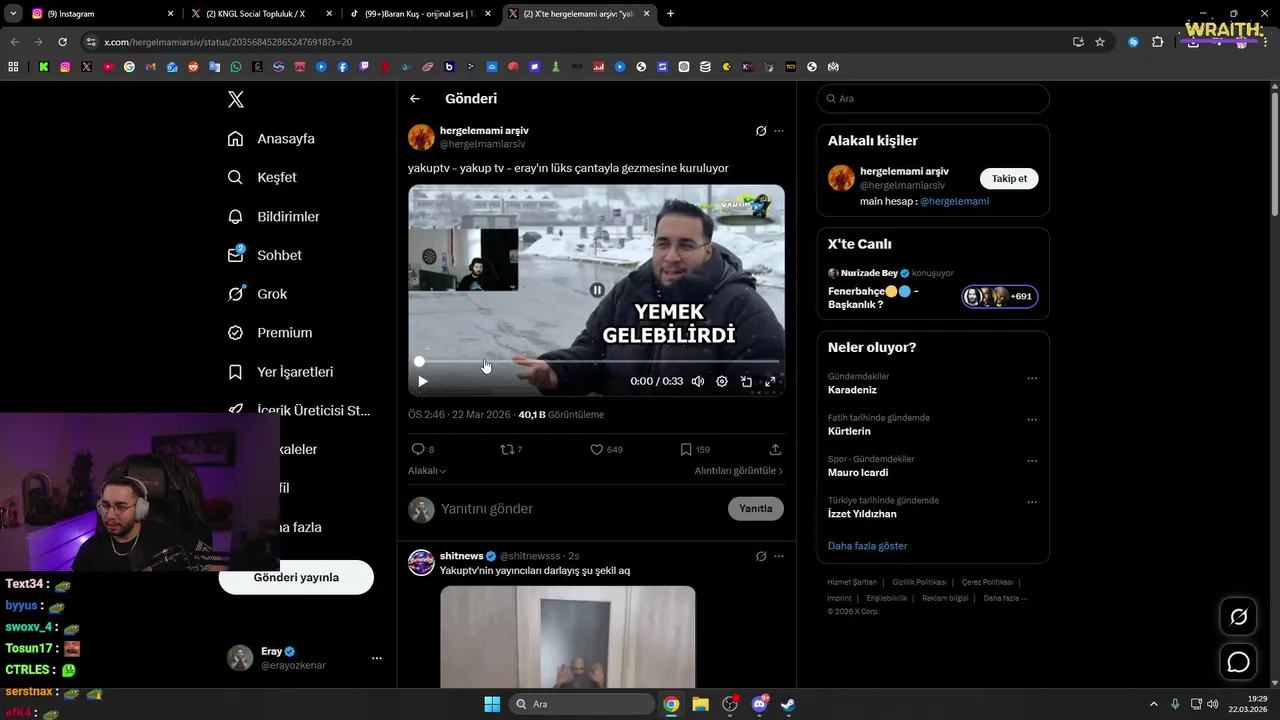Switch to Baran Kuş orijinal ses tab
Viewport: 1280px width, 720px height.
tap(420, 14)
